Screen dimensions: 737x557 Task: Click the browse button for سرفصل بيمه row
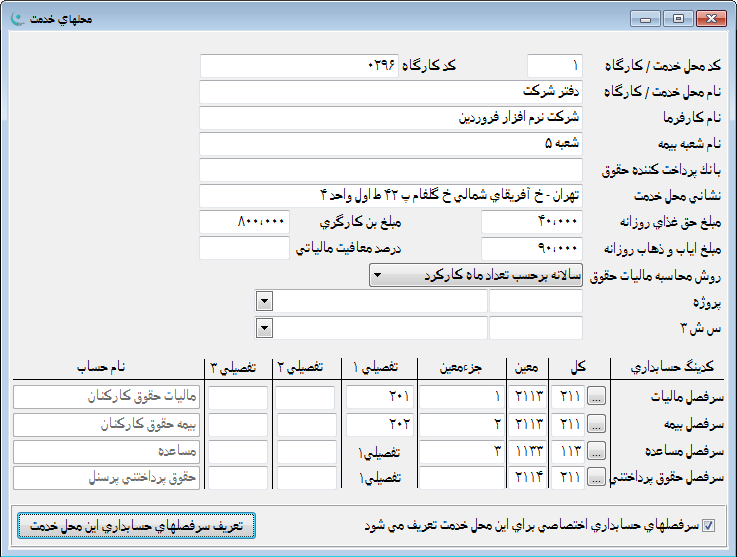(599, 425)
